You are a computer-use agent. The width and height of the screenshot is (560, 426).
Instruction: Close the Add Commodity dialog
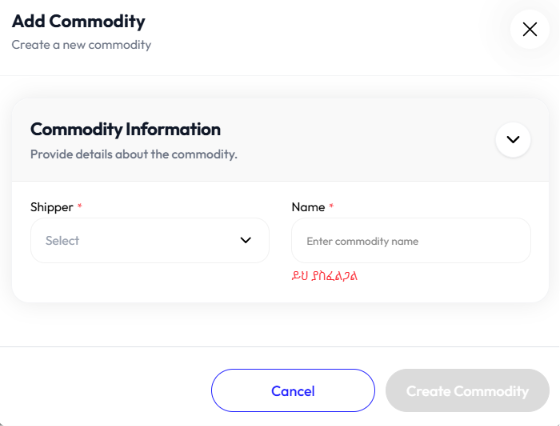530,29
